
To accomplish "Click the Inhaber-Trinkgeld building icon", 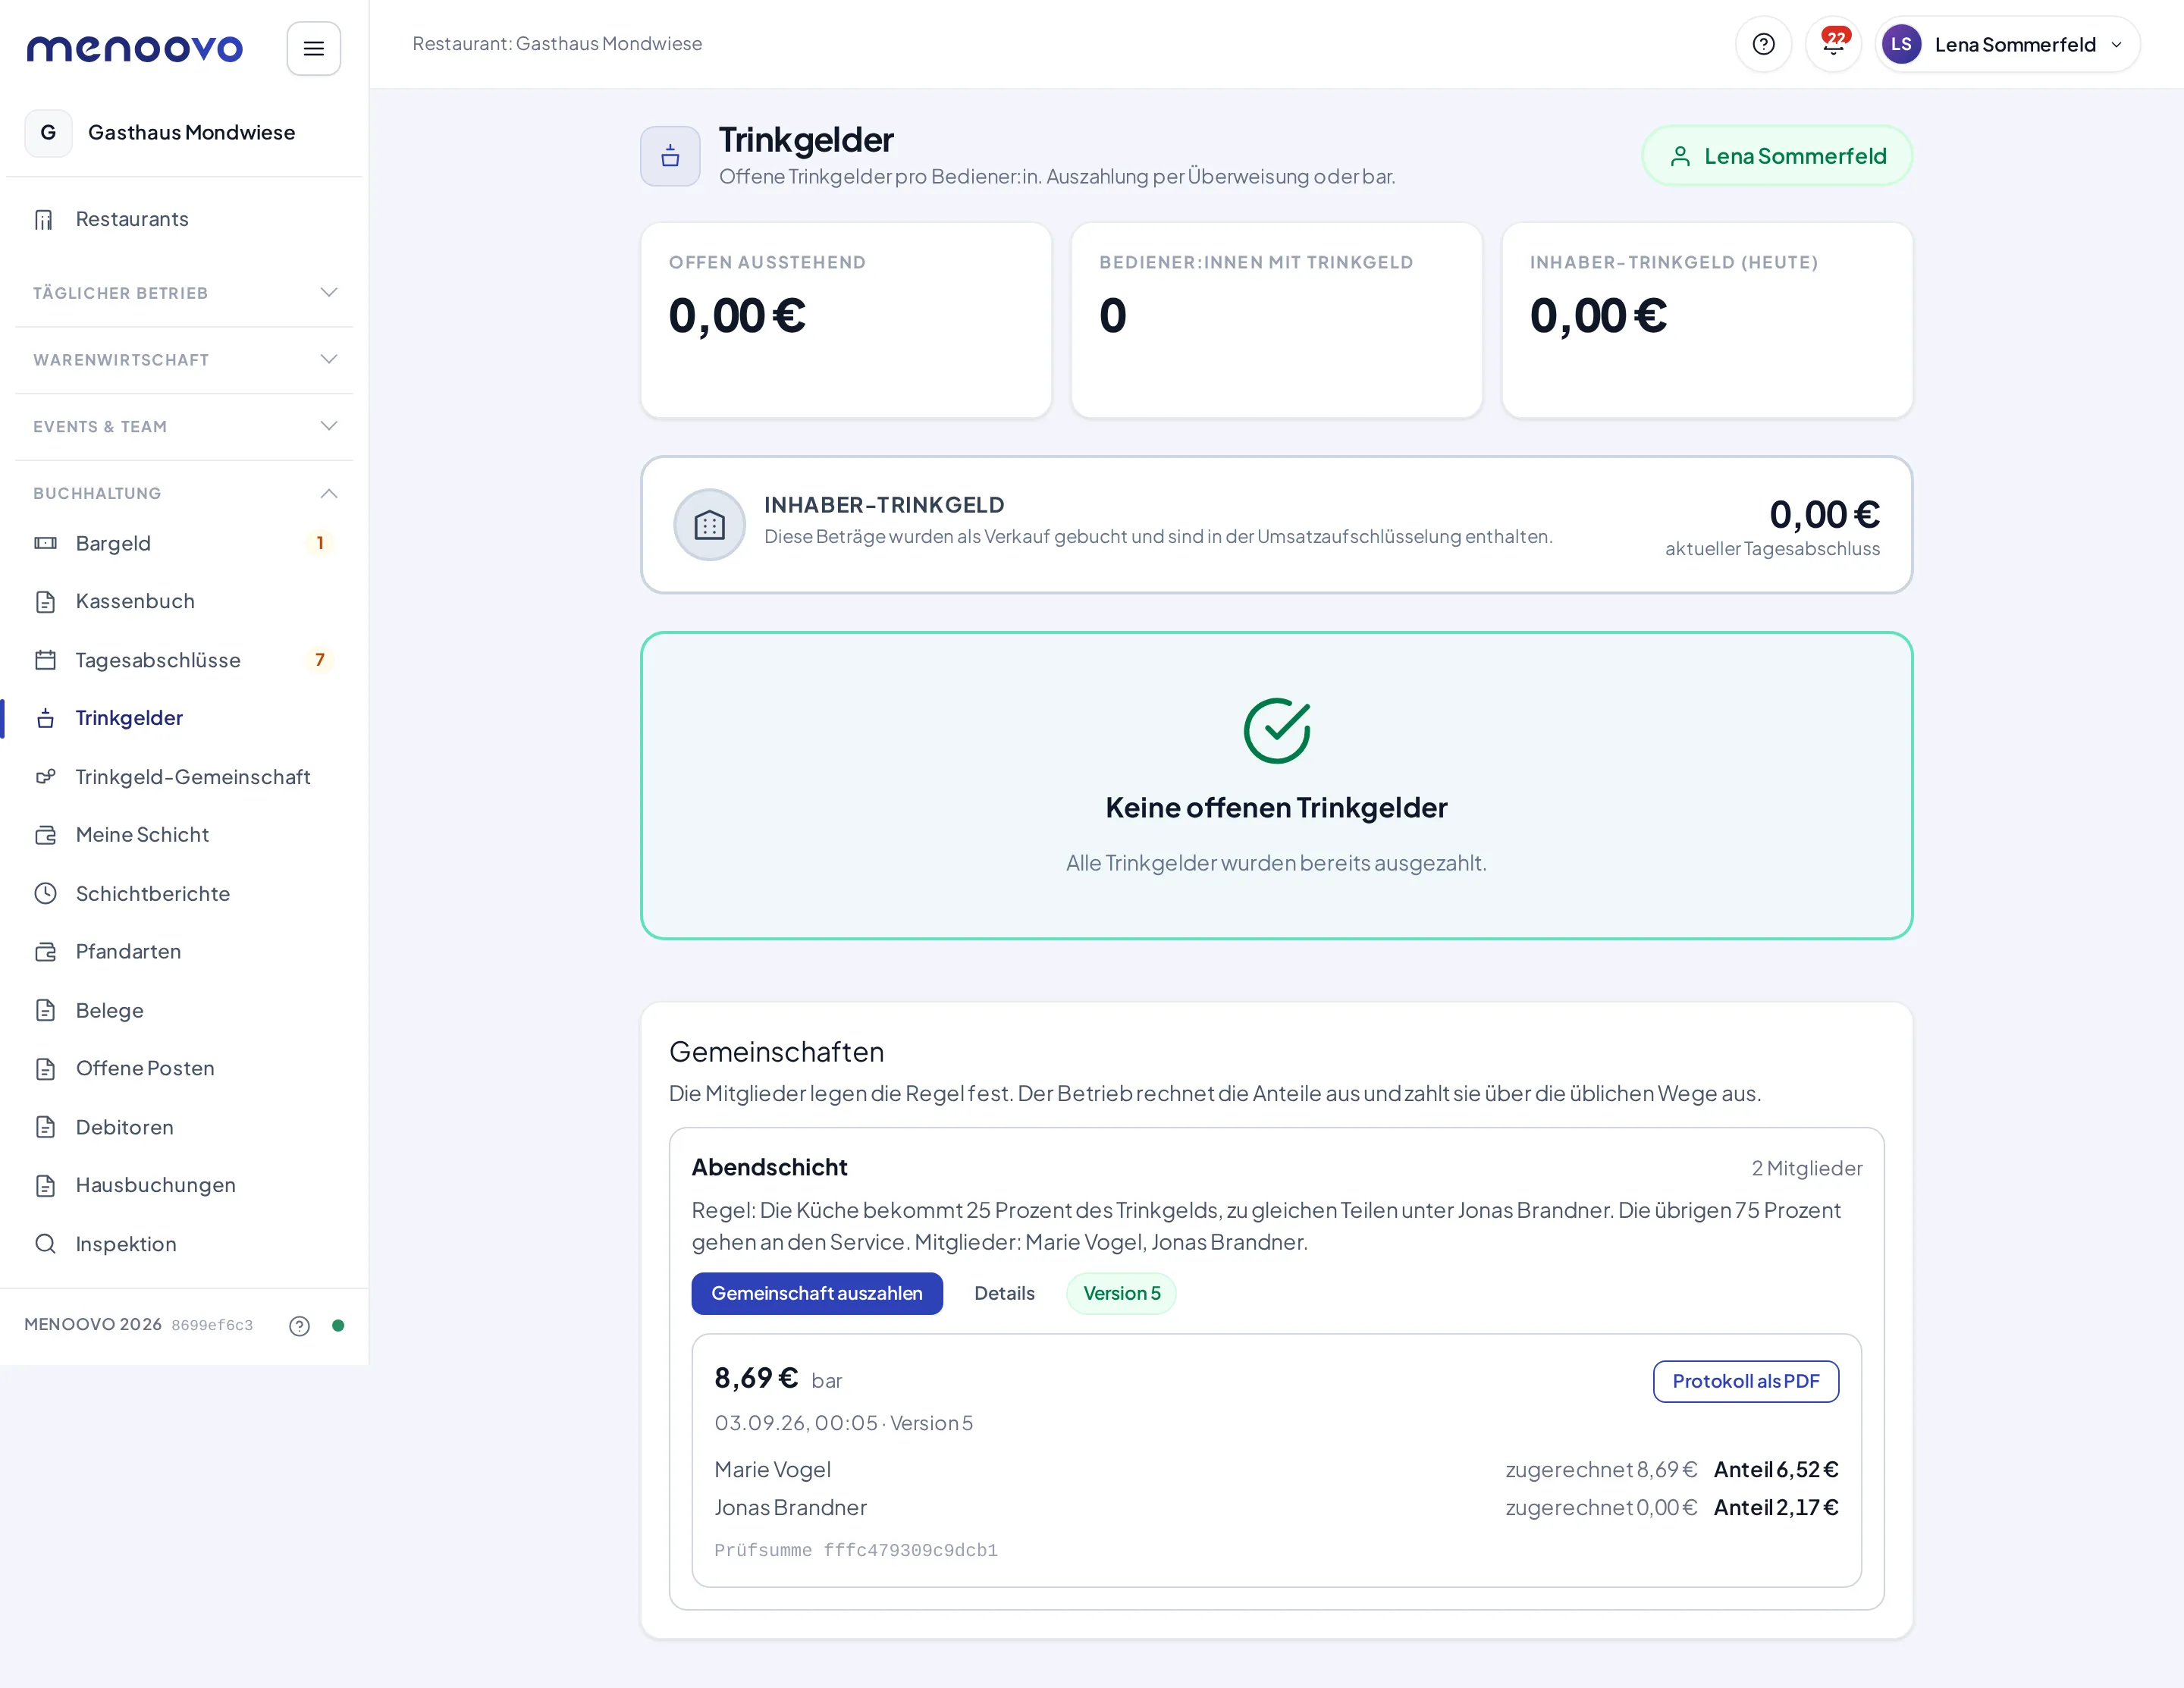I will pyautogui.click(x=709, y=524).
